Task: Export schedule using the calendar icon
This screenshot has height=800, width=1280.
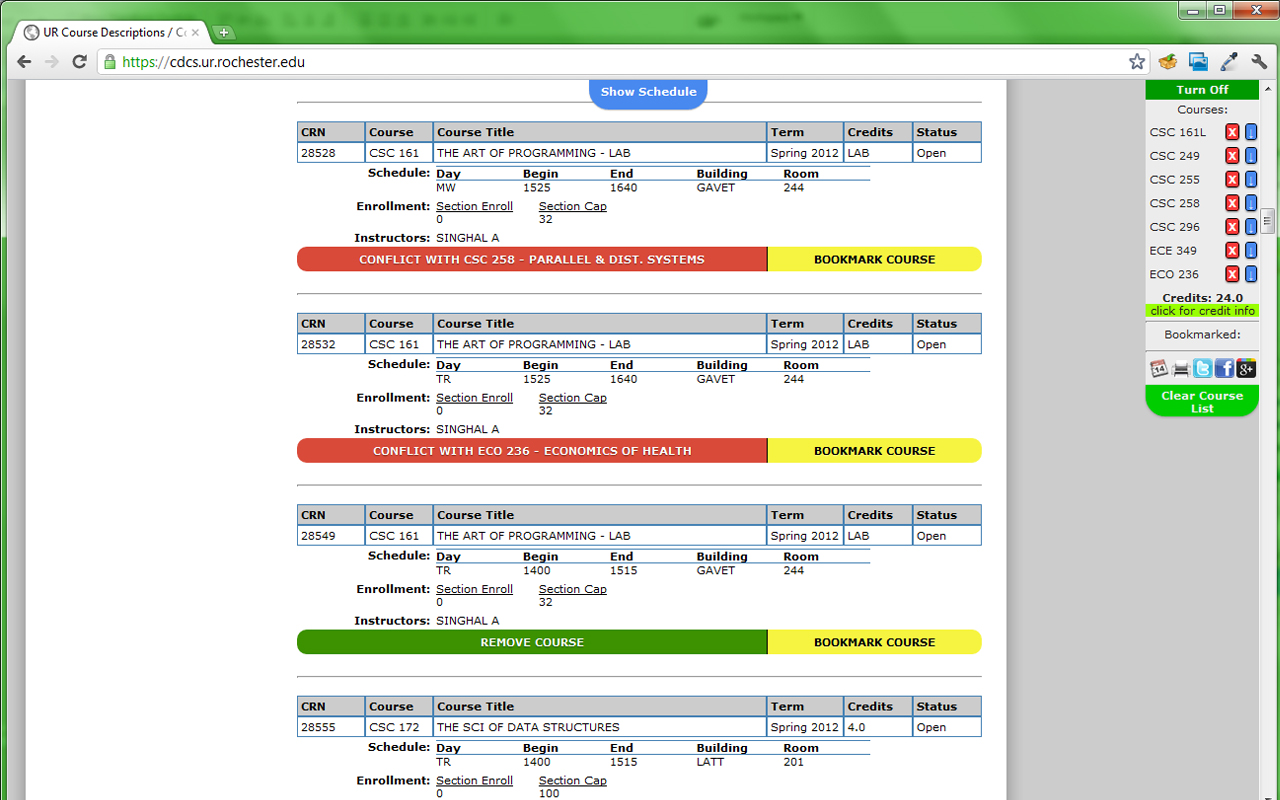Action: click(1160, 368)
